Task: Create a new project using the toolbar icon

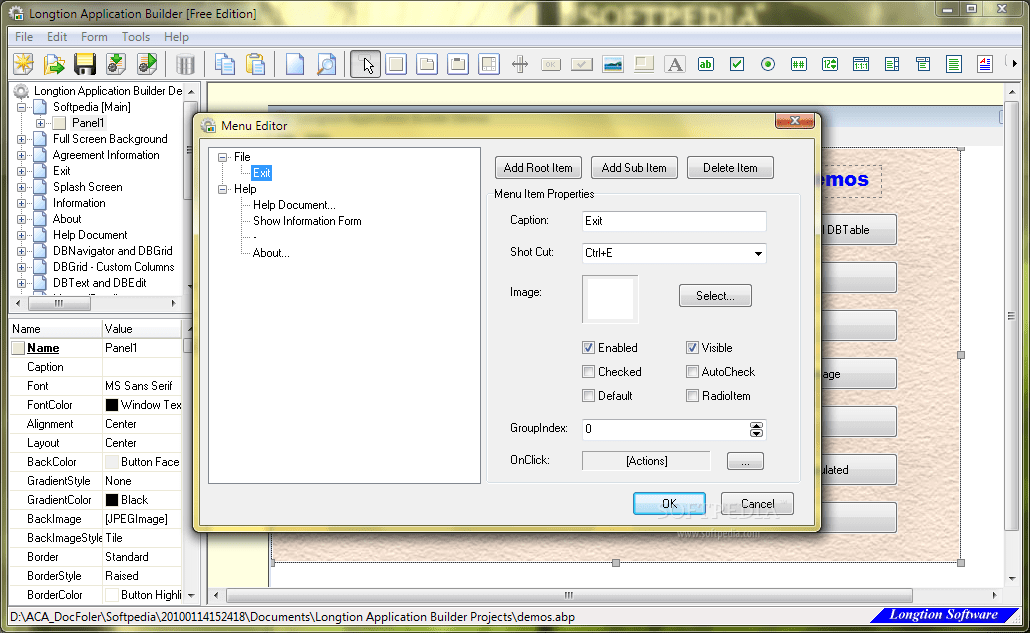Action: pos(22,63)
